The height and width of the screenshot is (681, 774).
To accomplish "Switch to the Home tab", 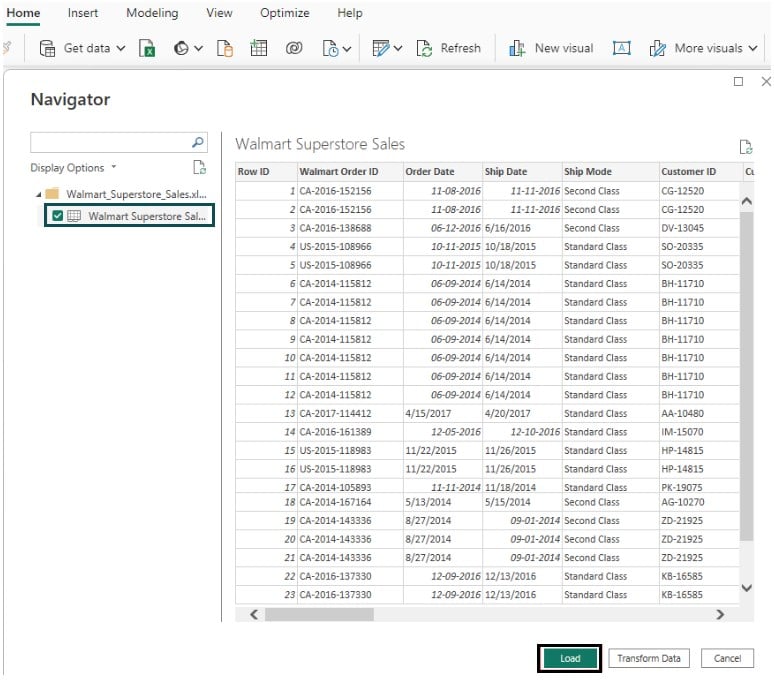I will (23, 13).
